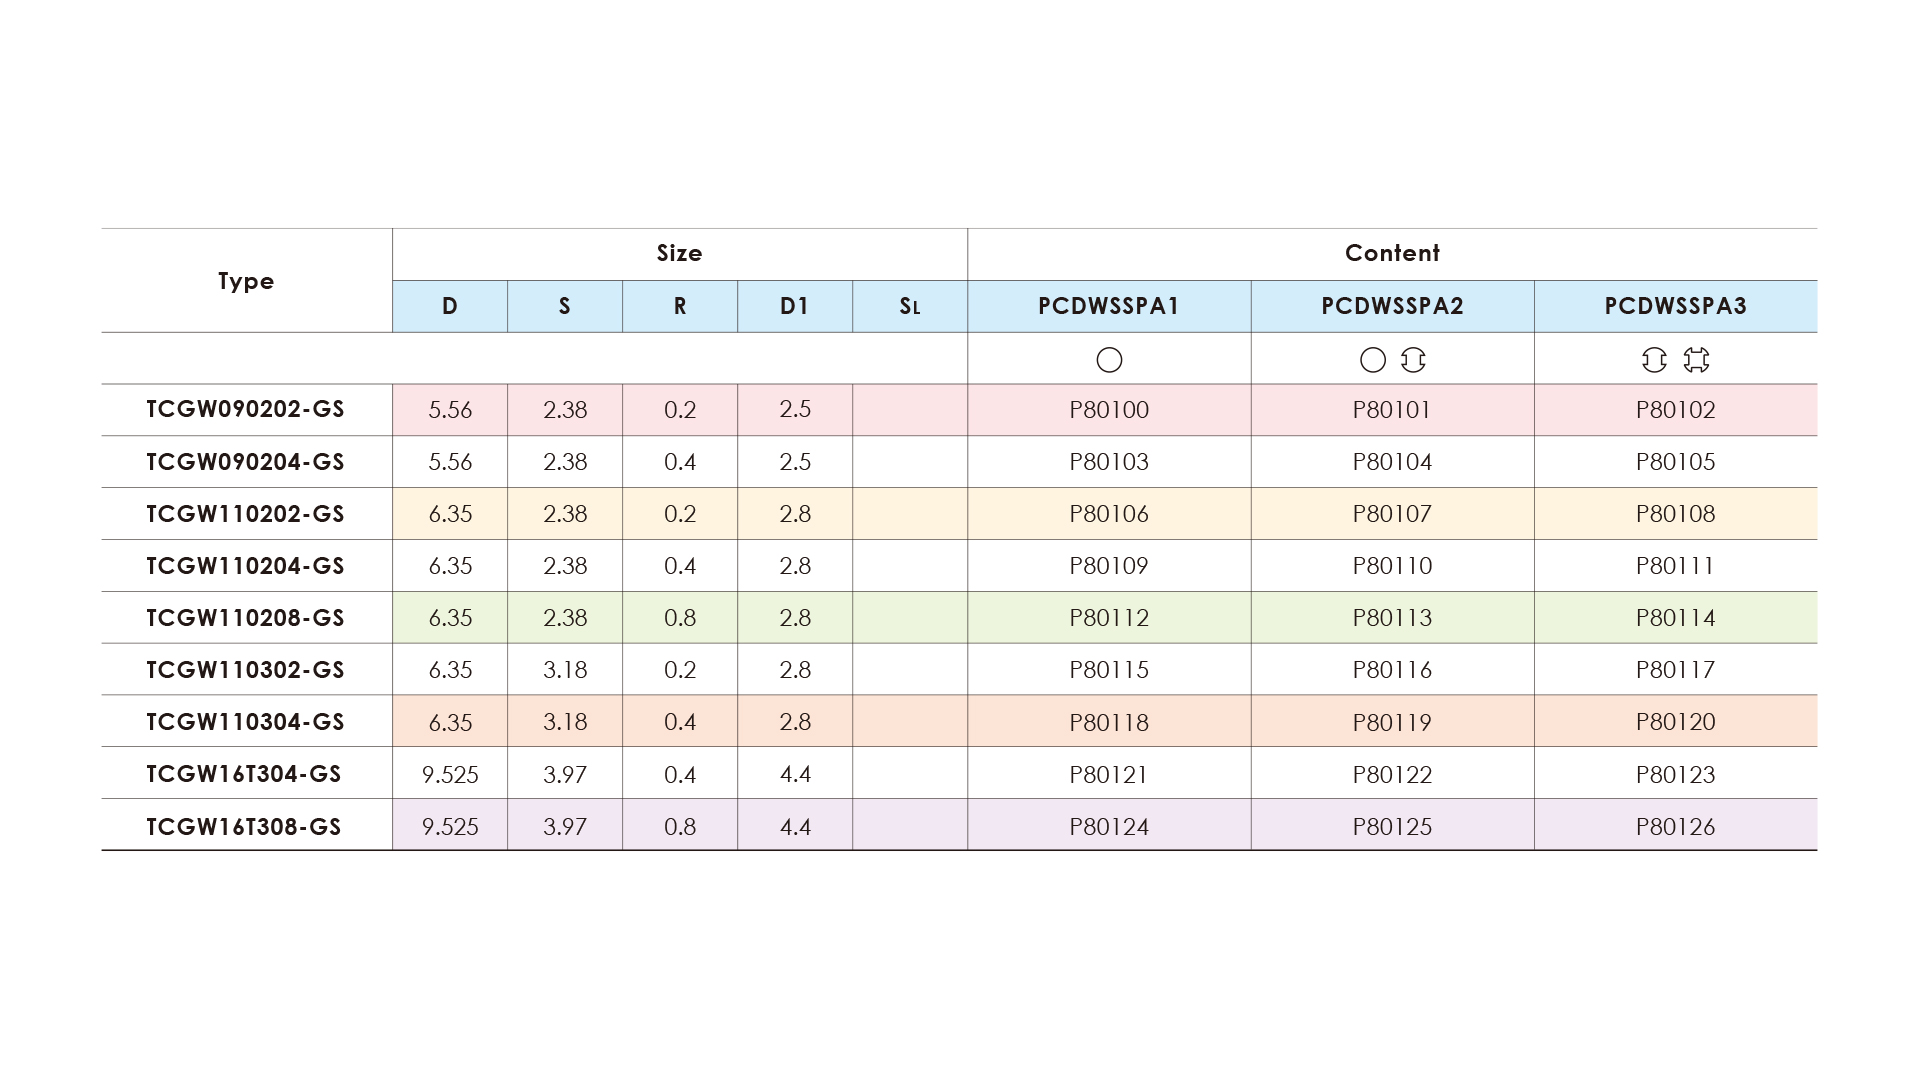The image size is (1920, 1080).
Task: Click part number P80104
Action: pyautogui.click(x=1392, y=462)
